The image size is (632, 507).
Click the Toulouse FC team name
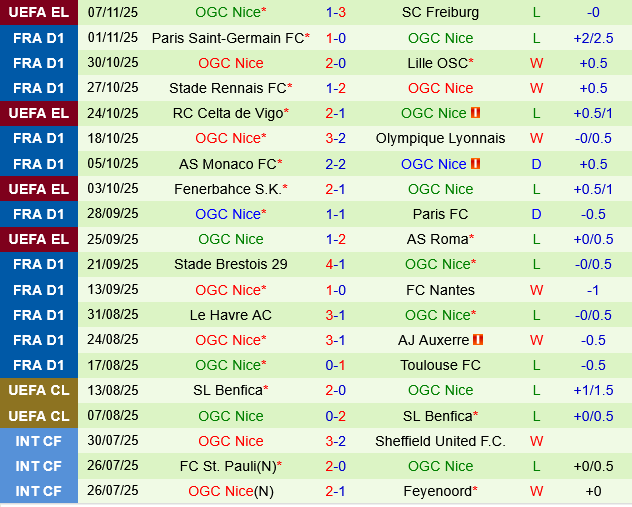click(x=440, y=365)
